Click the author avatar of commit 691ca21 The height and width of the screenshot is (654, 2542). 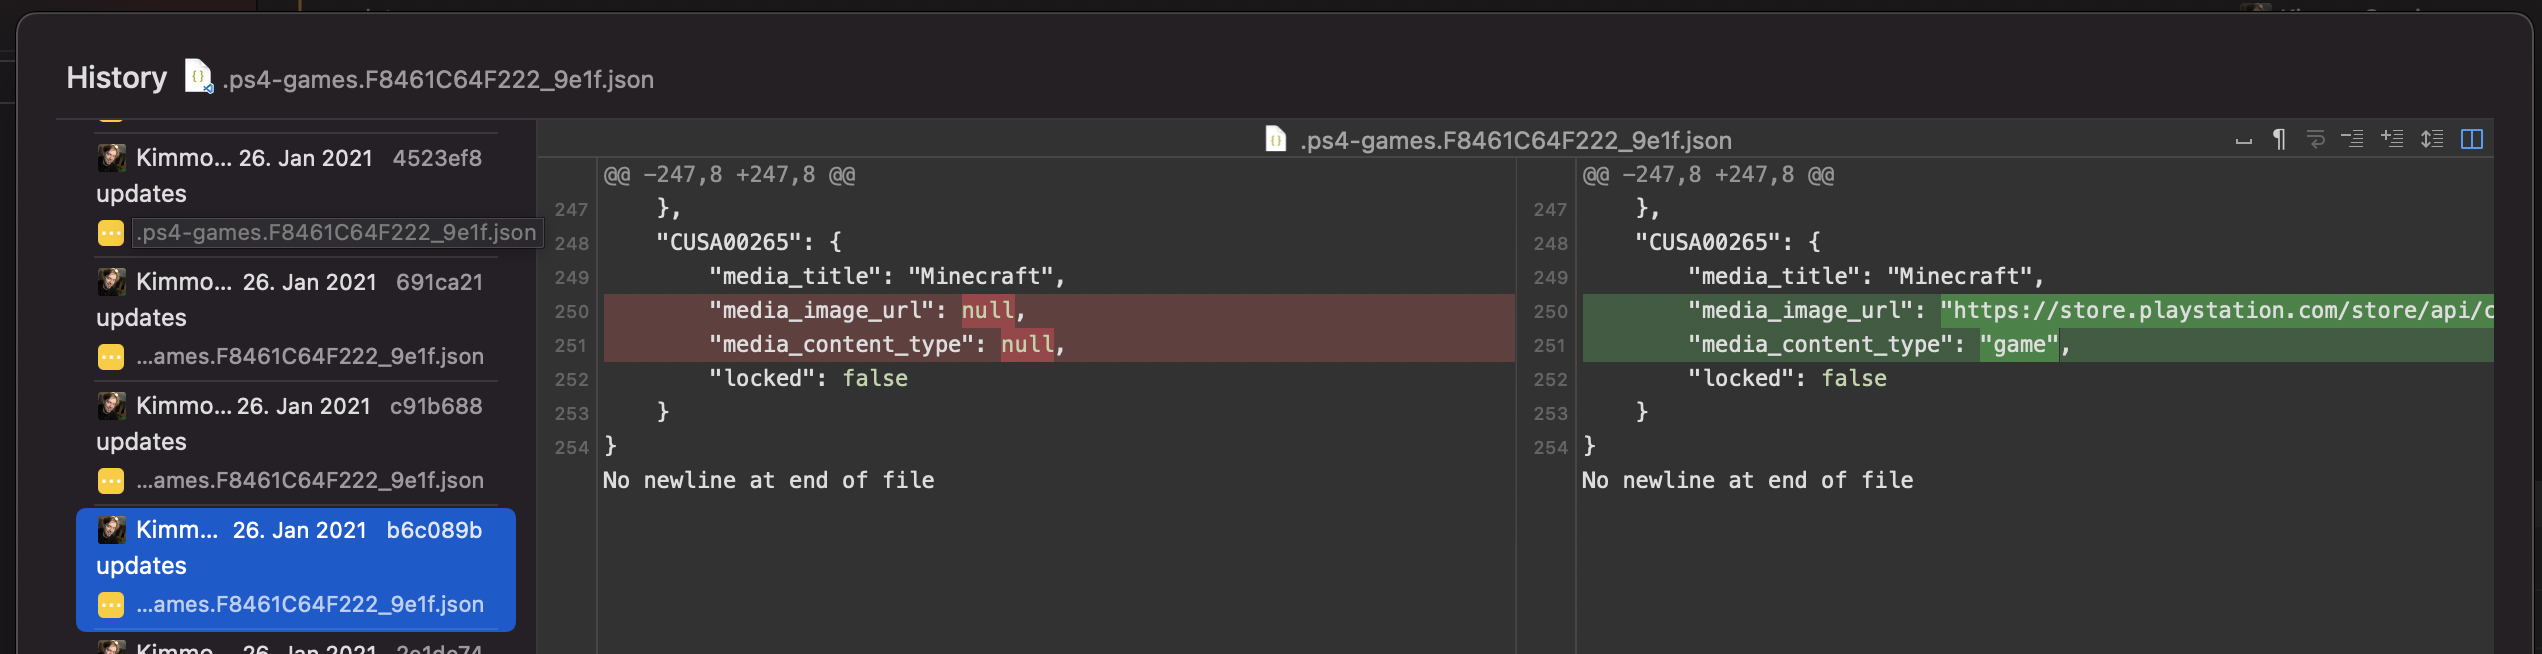click(111, 281)
